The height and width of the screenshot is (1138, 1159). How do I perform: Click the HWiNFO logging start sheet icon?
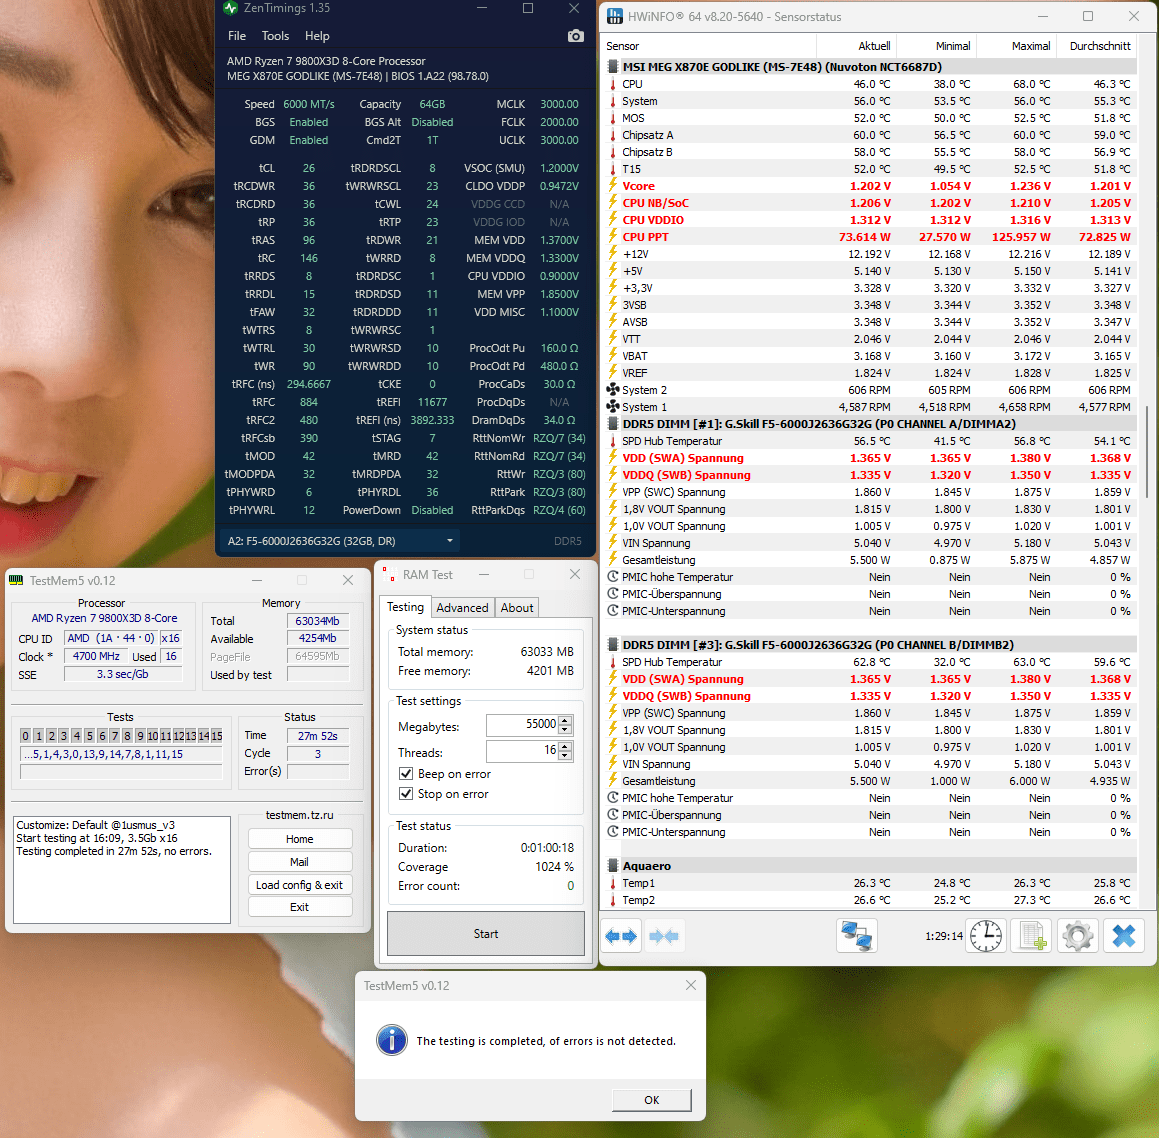(x=1032, y=936)
